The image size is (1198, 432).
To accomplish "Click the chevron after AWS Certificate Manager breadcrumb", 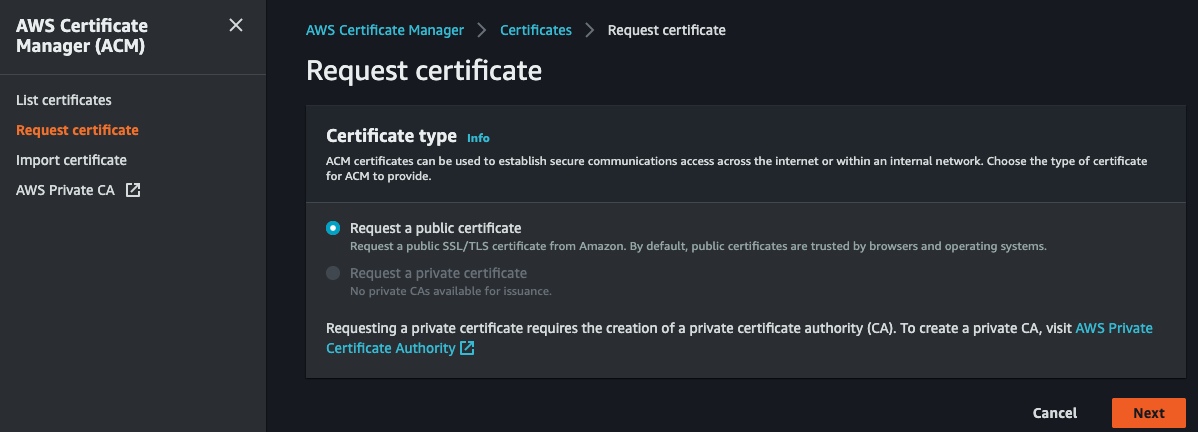I will click(x=482, y=30).
